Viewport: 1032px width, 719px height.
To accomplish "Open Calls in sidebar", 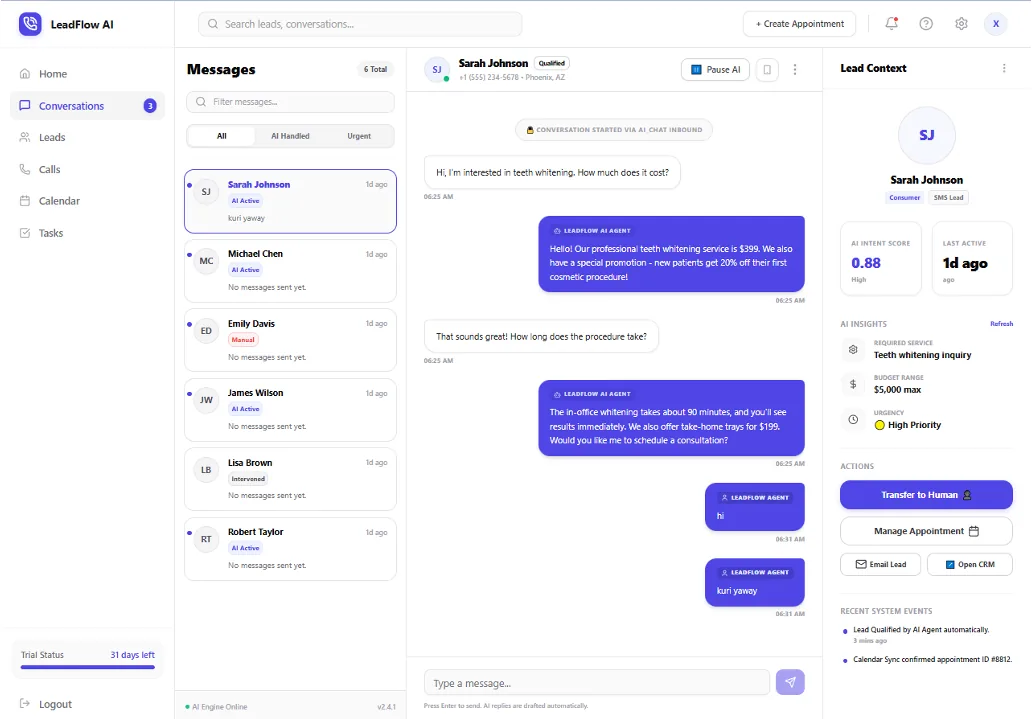I will pos(87,169).
